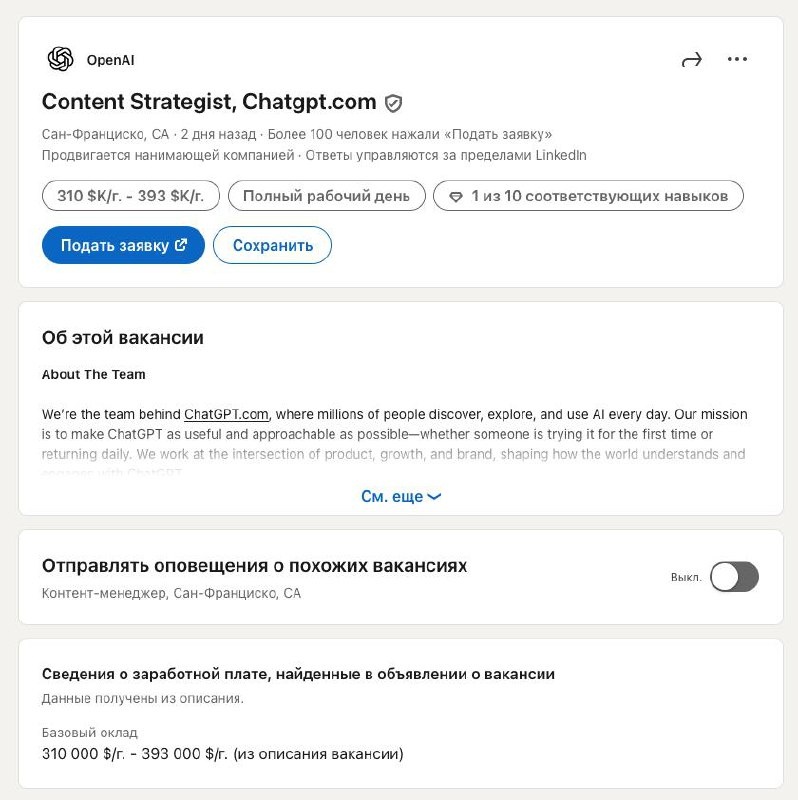Click the verified shield badge beside job title

394,103
